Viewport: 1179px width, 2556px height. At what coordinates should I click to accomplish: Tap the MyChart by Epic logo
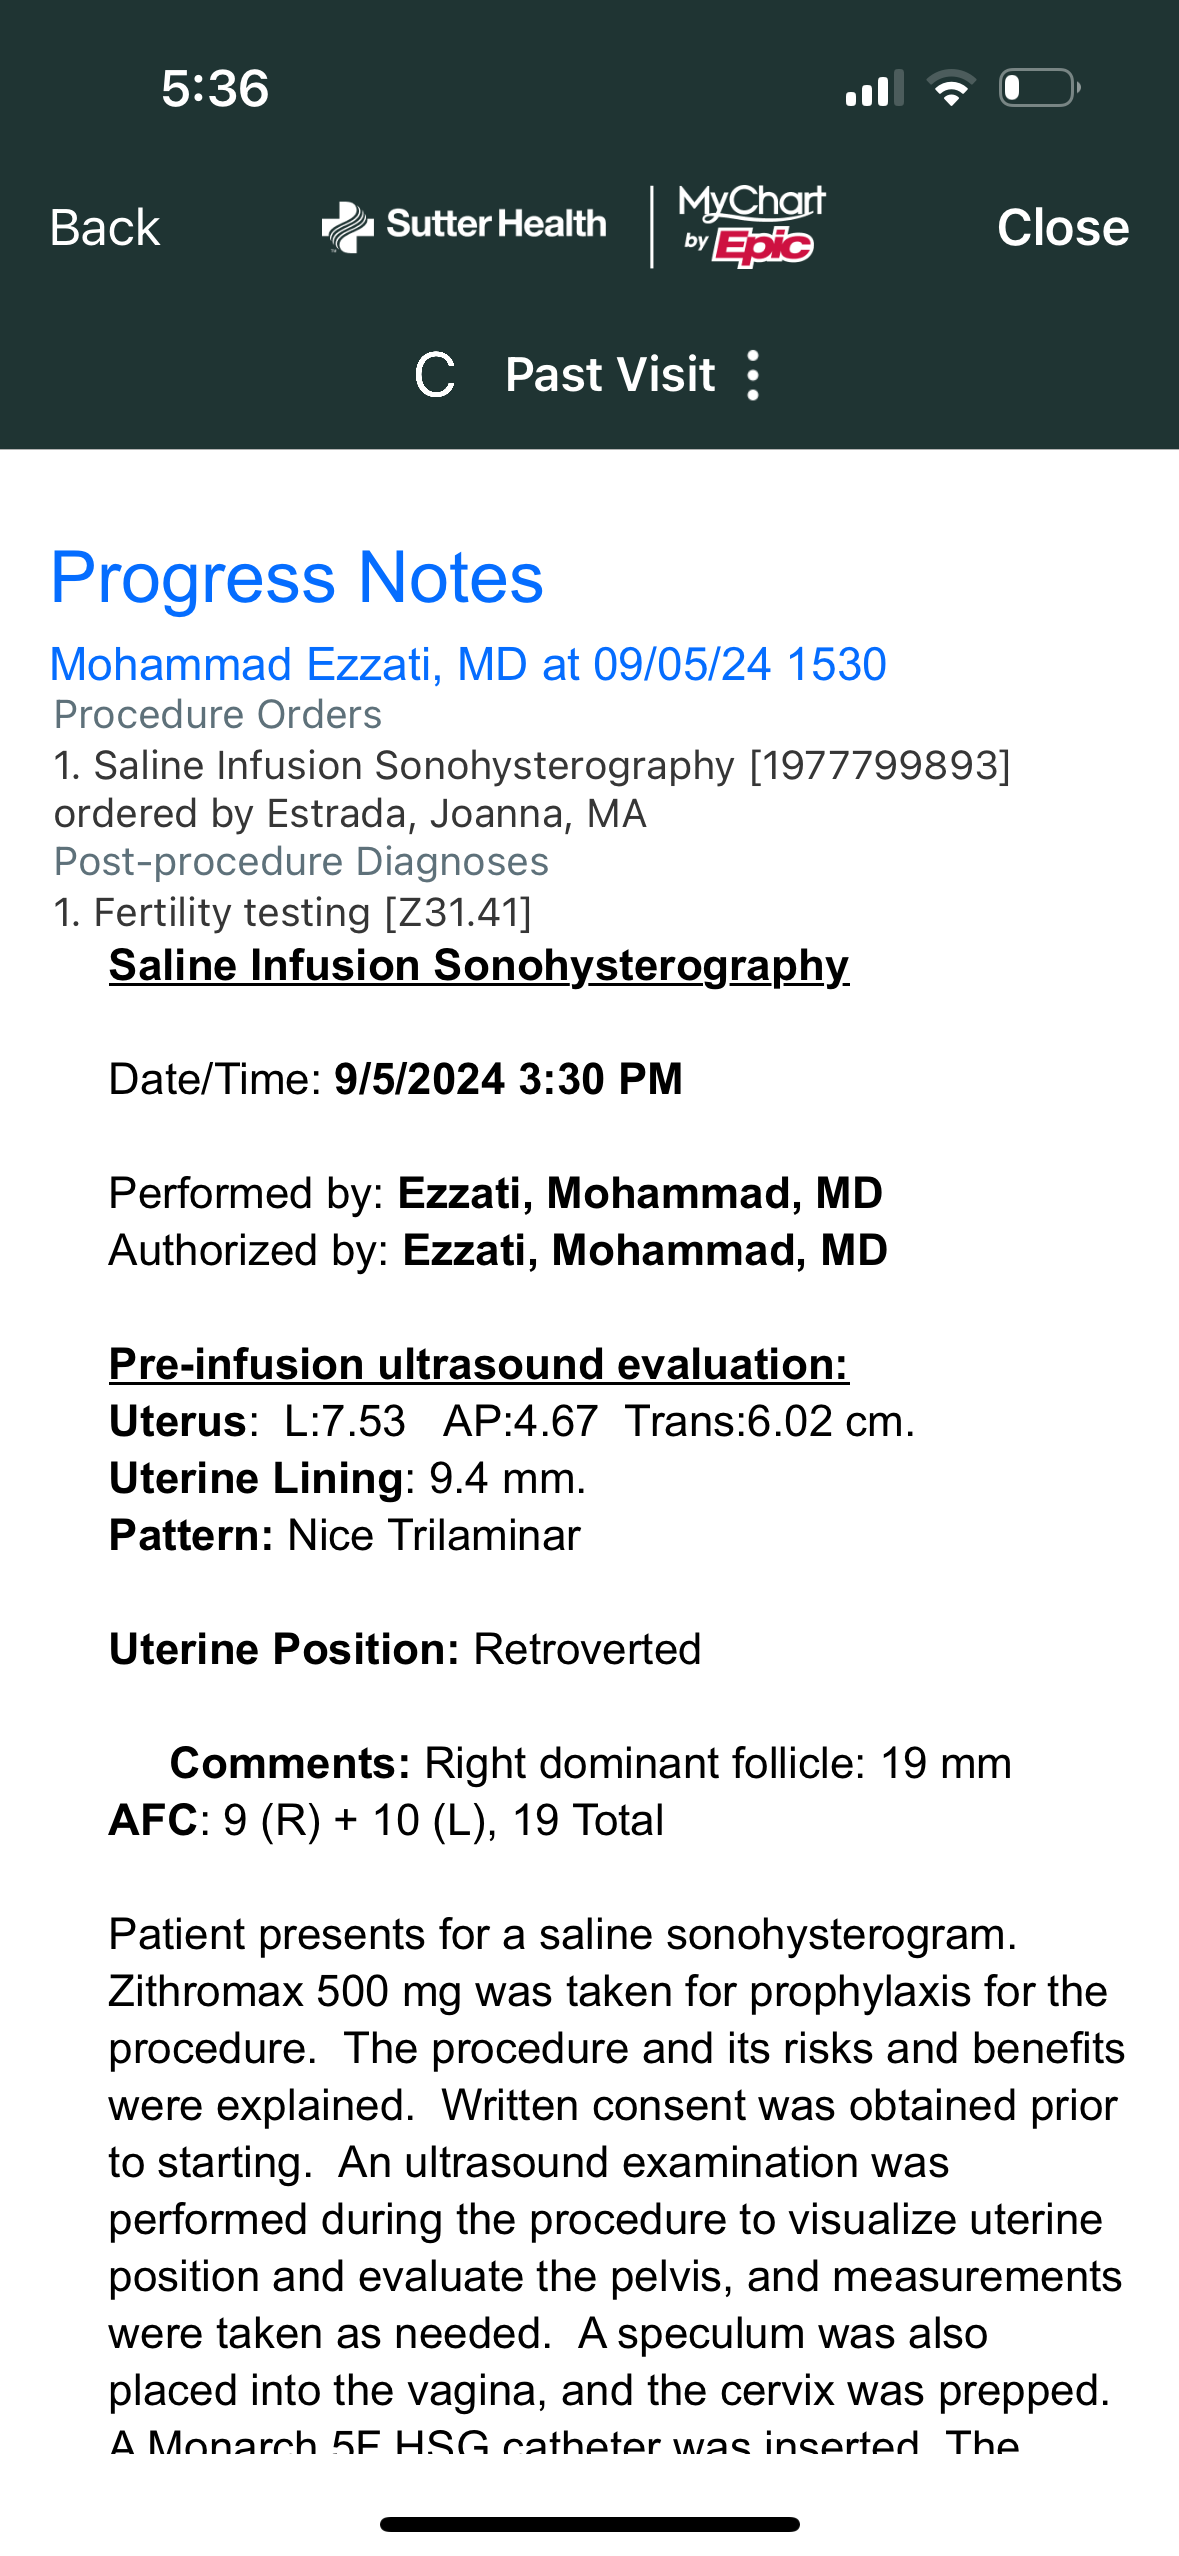pyautogui.click(x=752, y=226)
